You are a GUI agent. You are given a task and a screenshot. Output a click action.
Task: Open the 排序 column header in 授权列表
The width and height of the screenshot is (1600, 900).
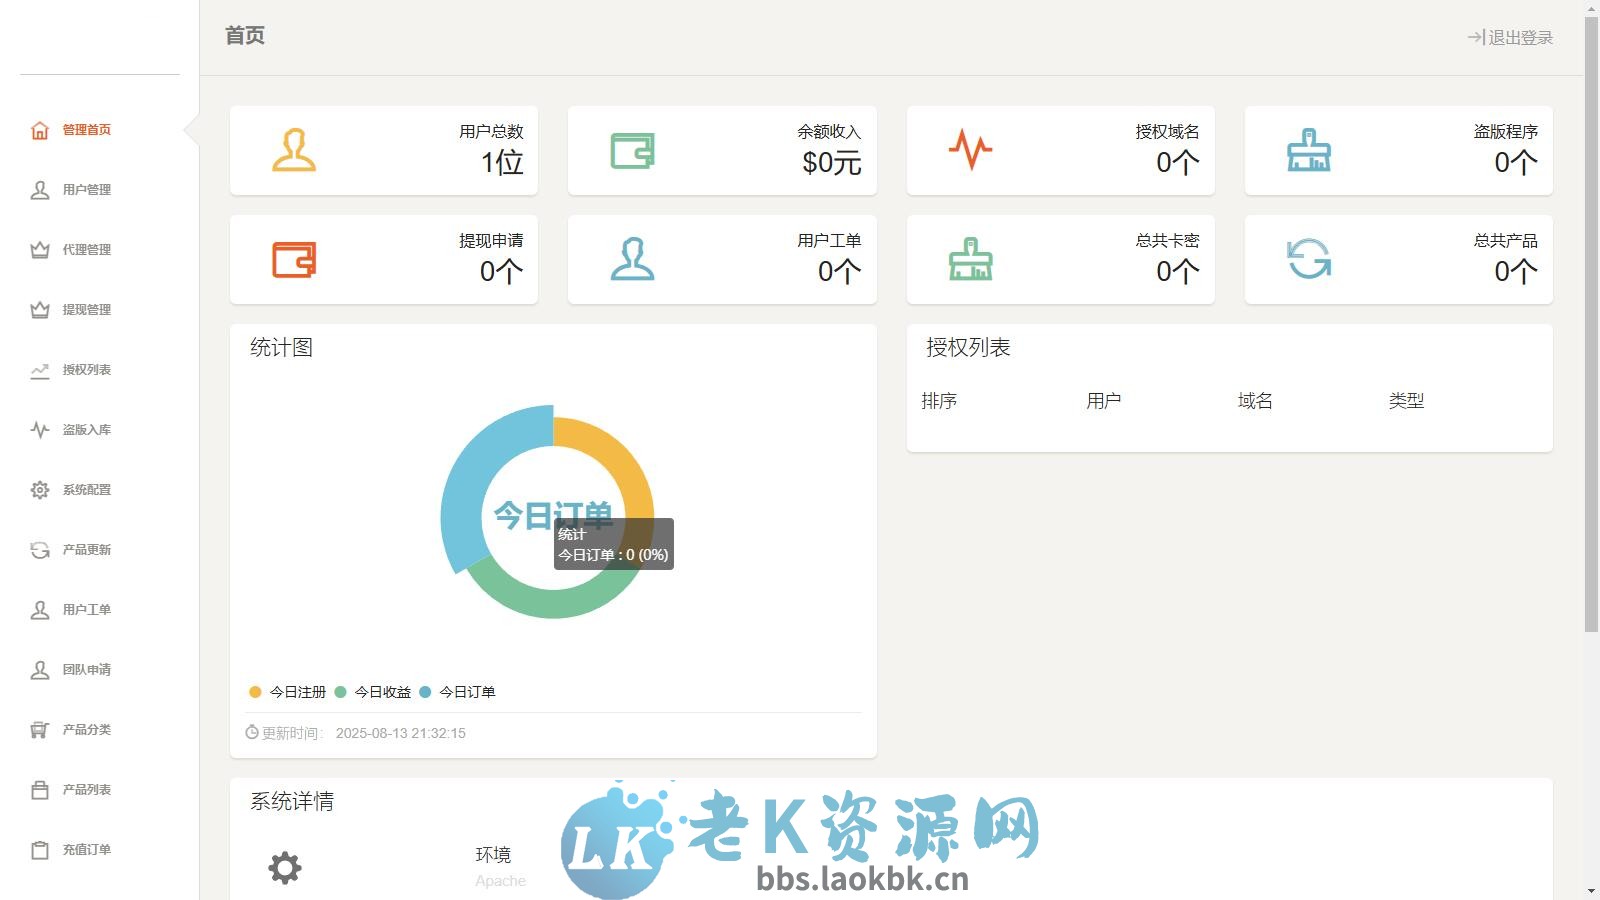pos(938,400)
